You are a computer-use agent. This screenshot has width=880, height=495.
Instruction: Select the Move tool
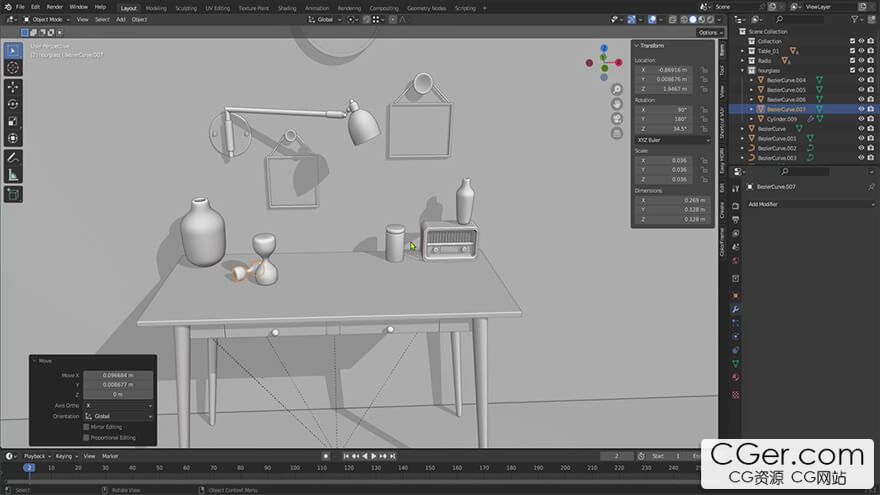13,87
